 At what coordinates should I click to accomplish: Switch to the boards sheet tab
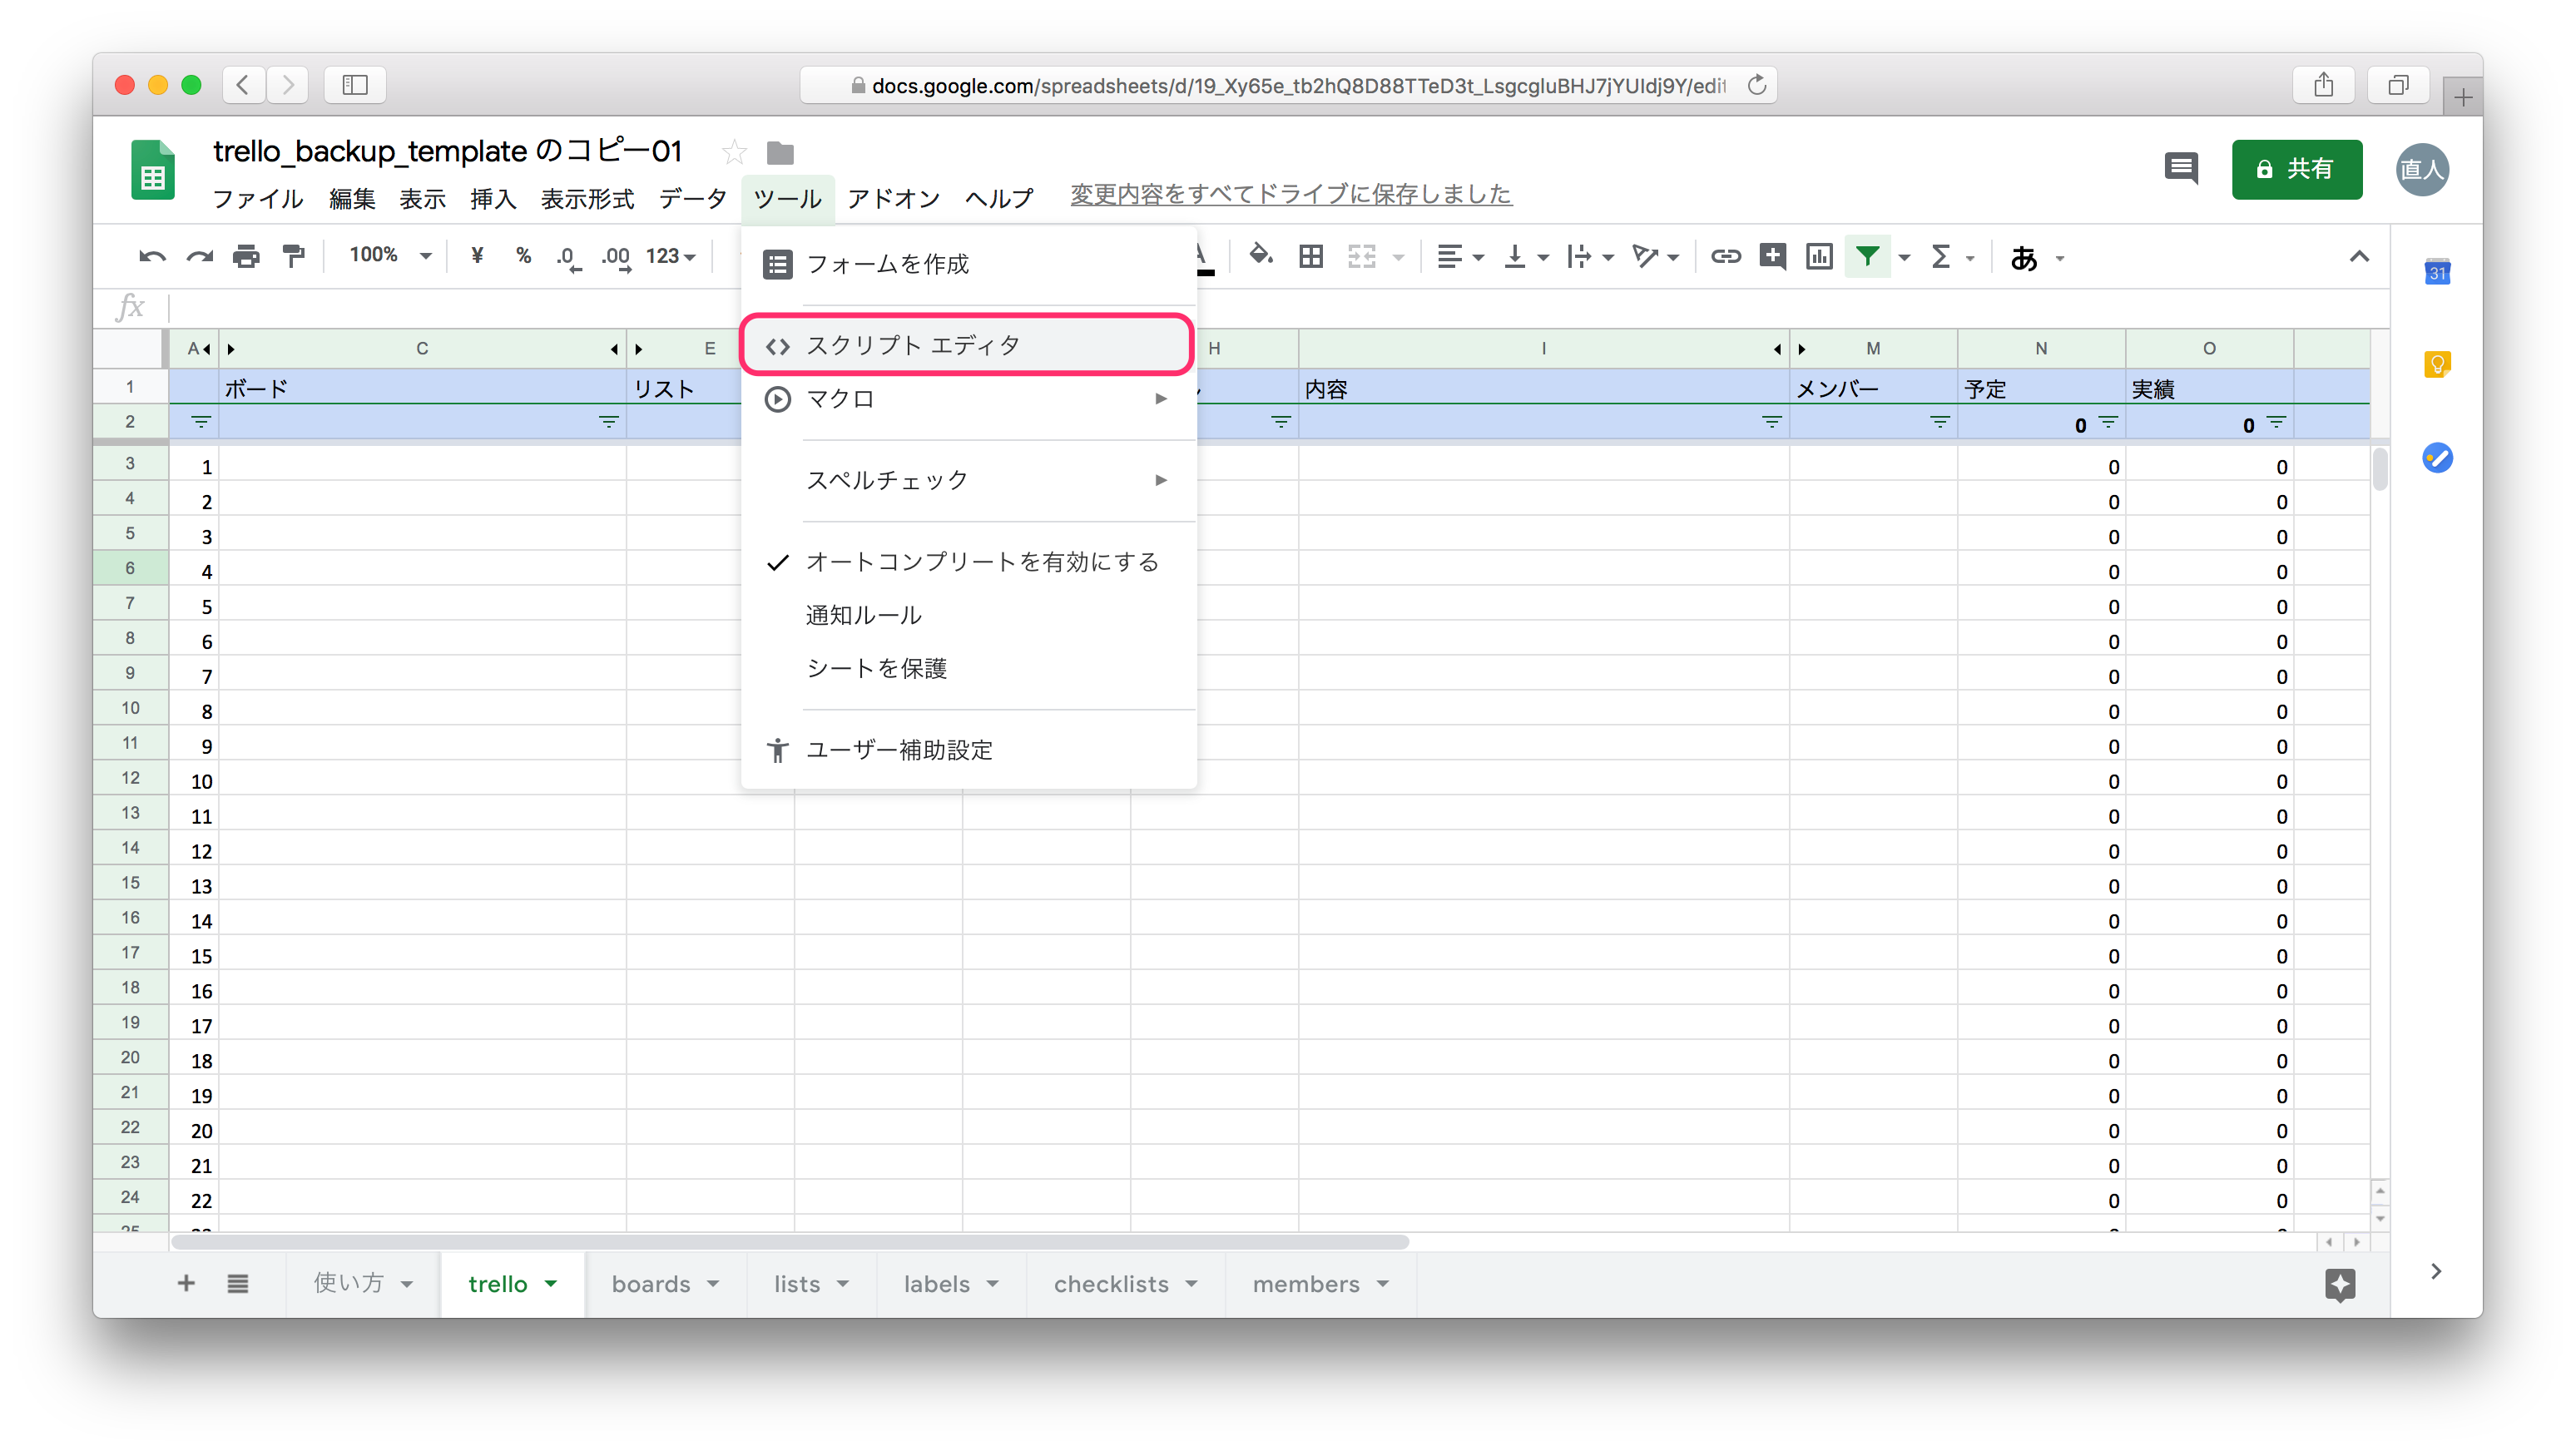coord(651,1284)
